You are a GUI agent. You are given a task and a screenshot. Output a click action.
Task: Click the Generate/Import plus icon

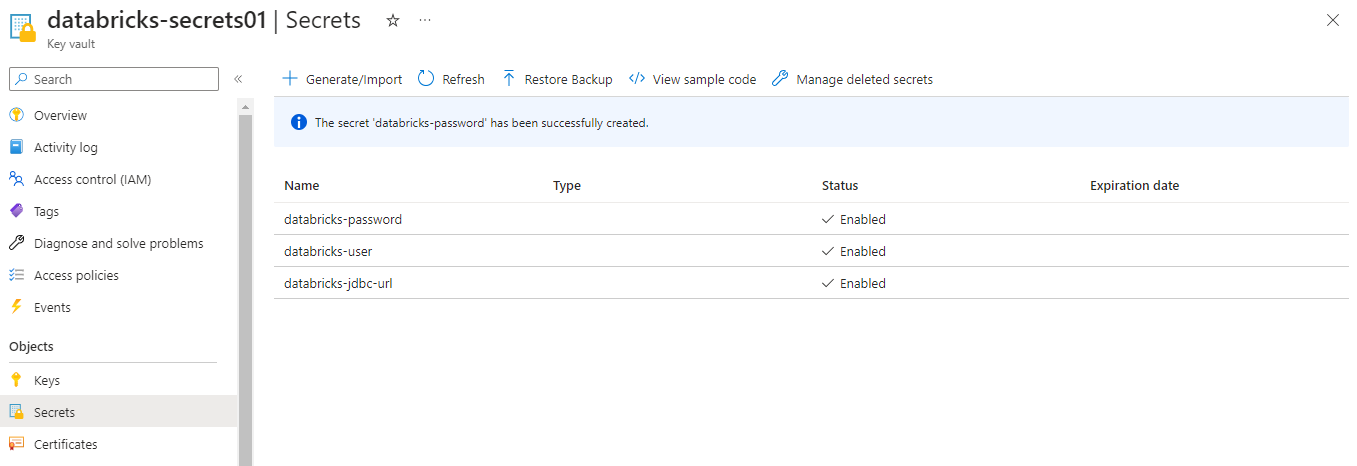tap(290, 79)
